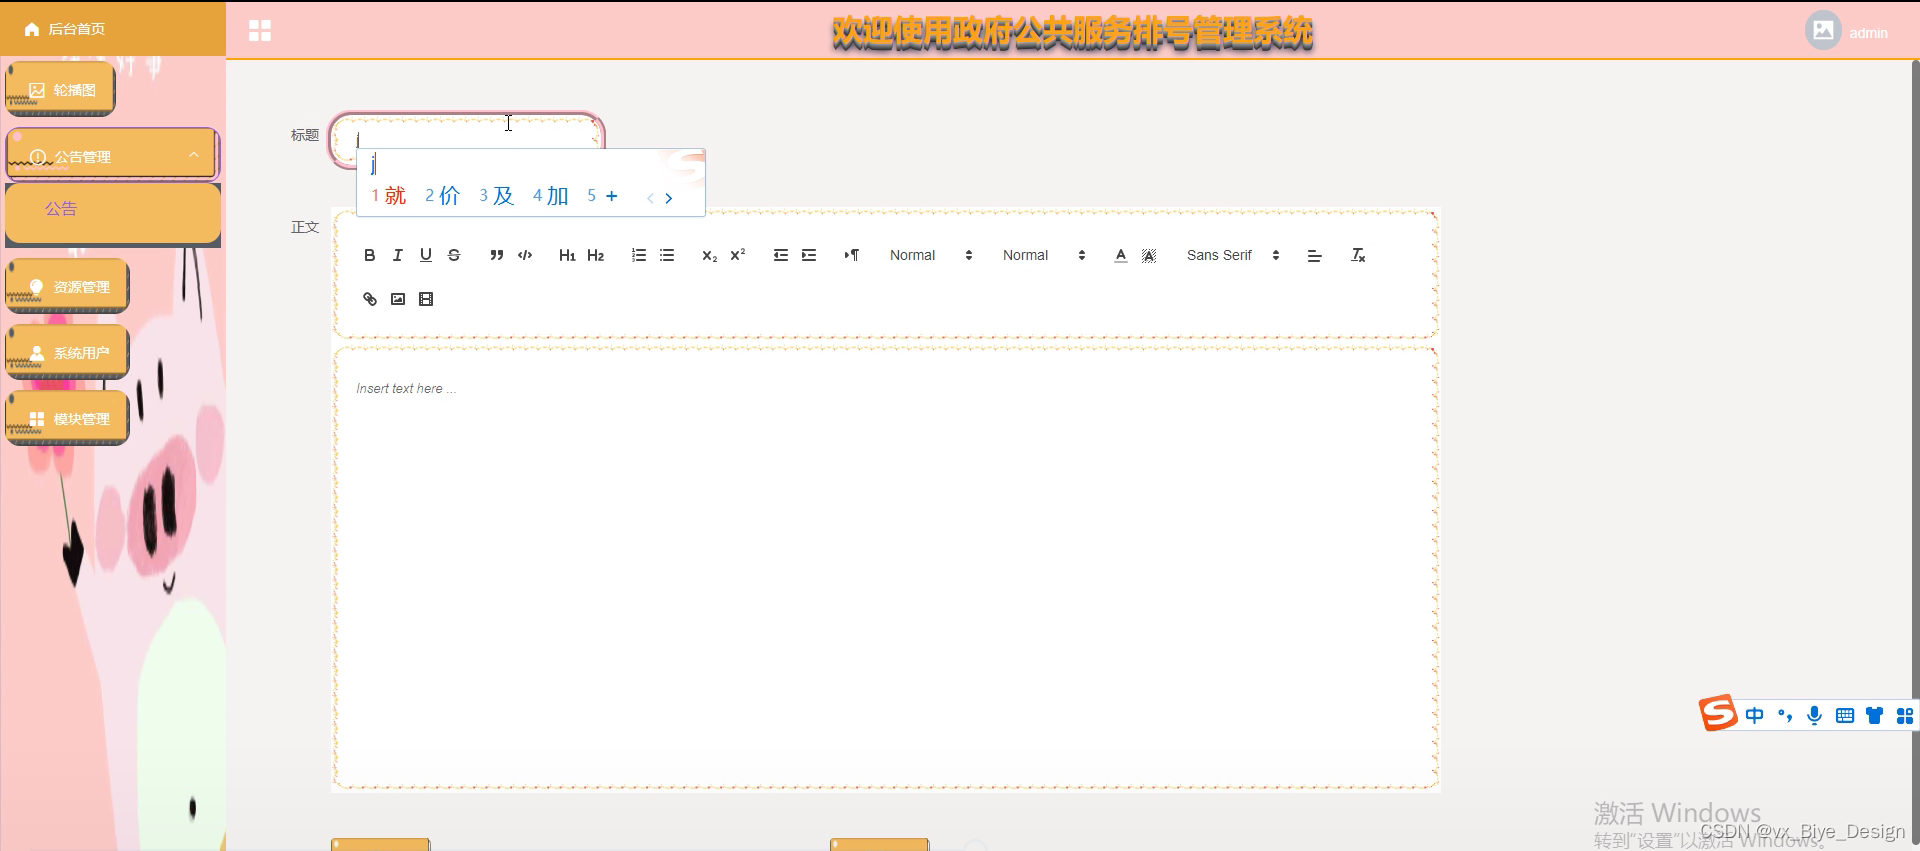Toggle sidebar with grid icon
1920x851 pixels.
tap(260, 31)
